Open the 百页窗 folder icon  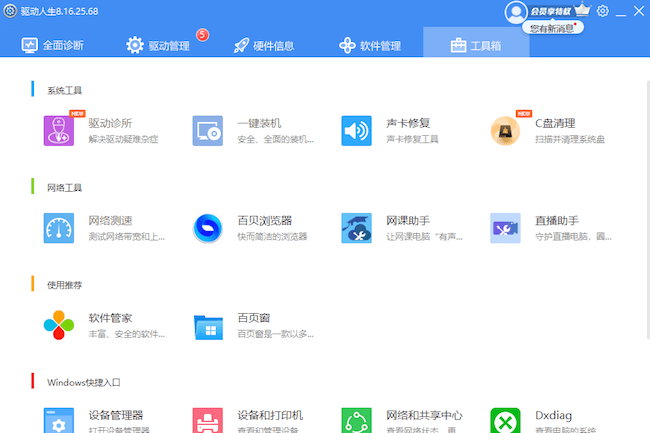(x=208, y=327)
